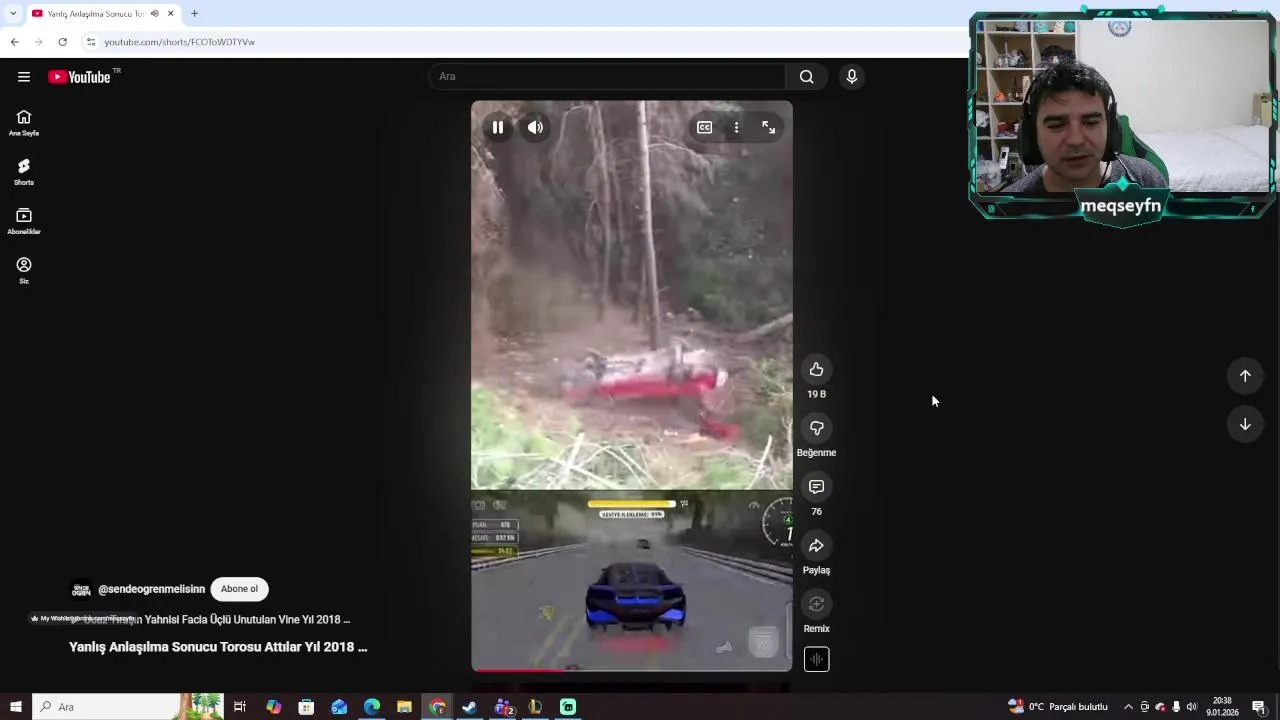Open the Windows Start menu
The height and width of the screenshot is (720, 1280).
[15, 707]
